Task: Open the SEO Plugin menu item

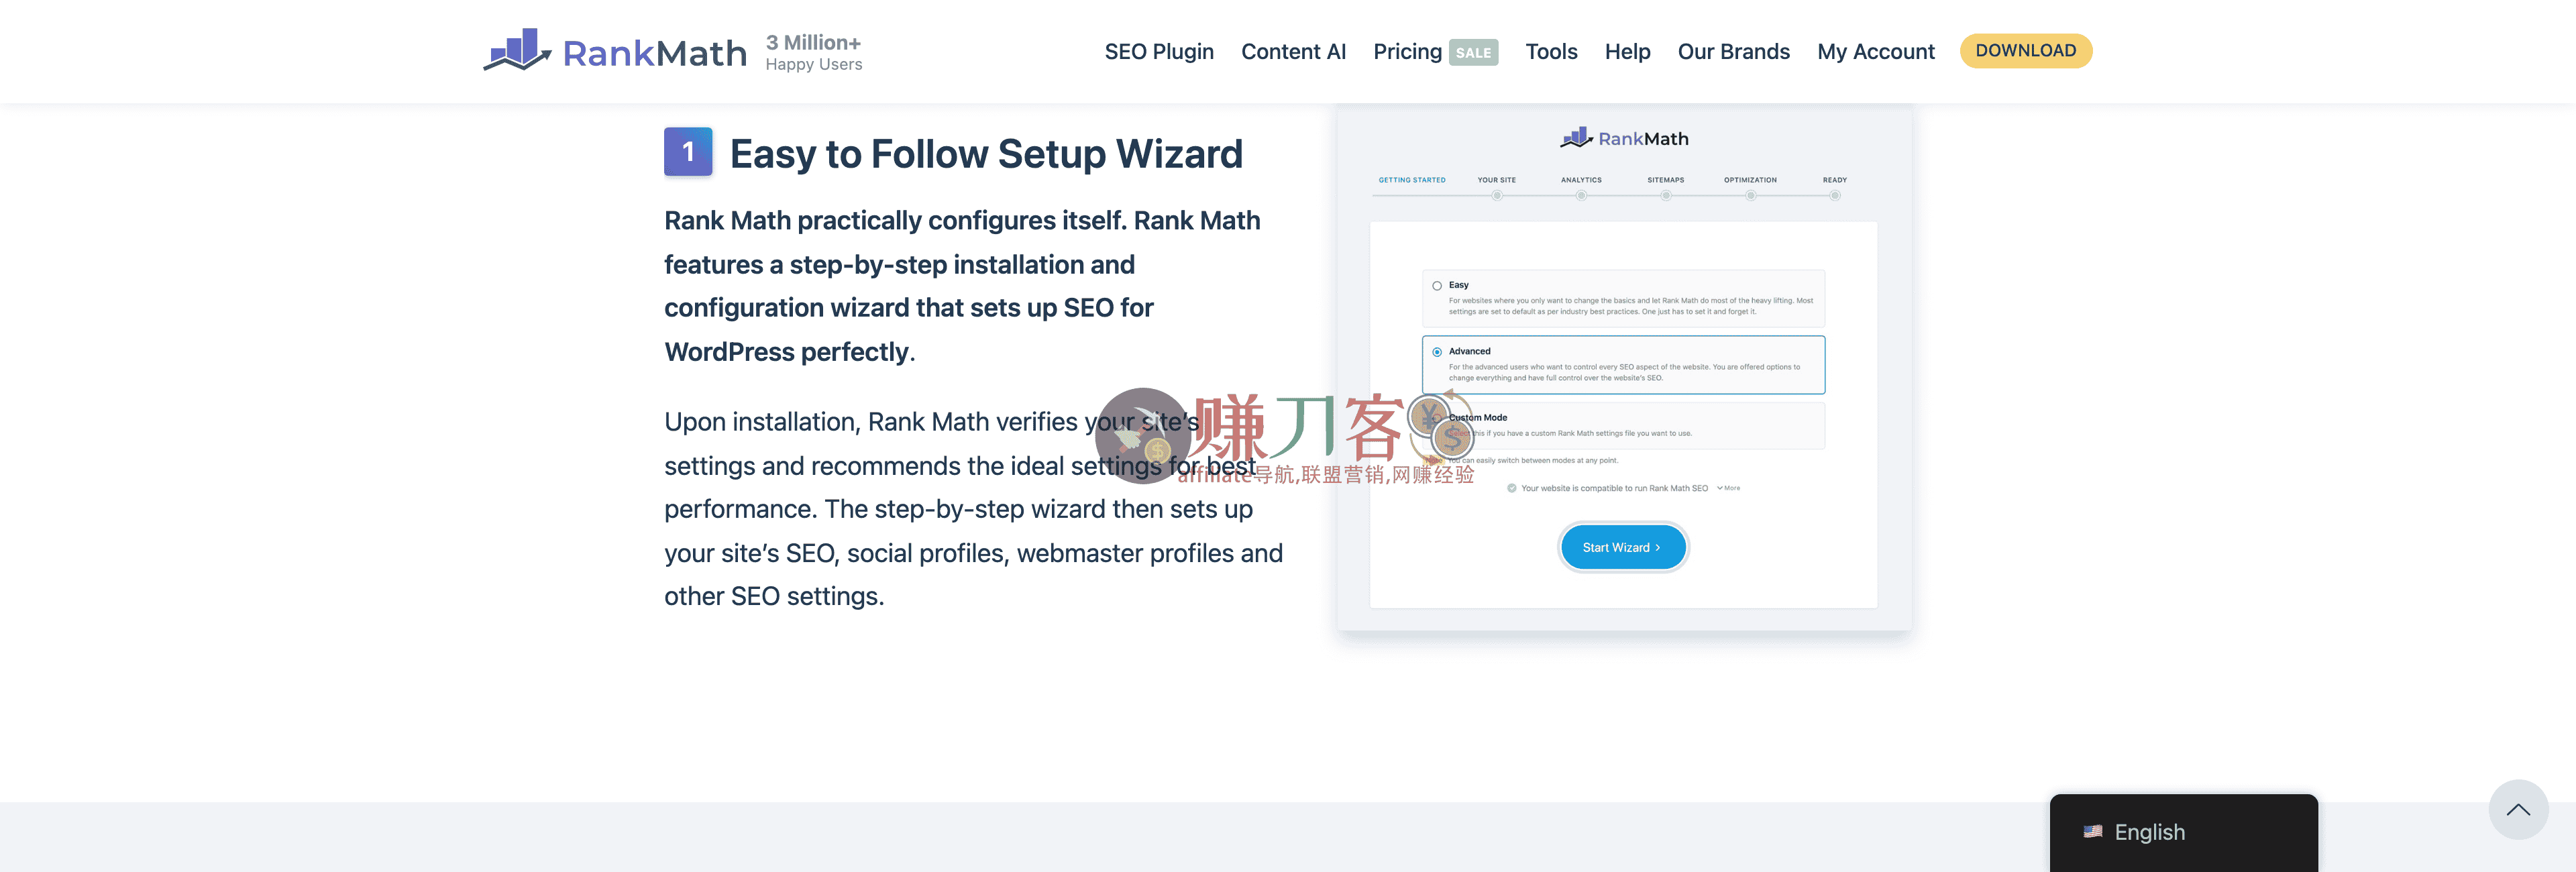Action: click(x=1159, y=52)
